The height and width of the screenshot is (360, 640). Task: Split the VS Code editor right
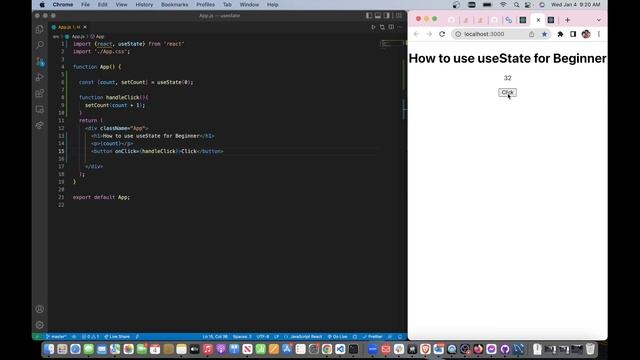tap(391, 27)
